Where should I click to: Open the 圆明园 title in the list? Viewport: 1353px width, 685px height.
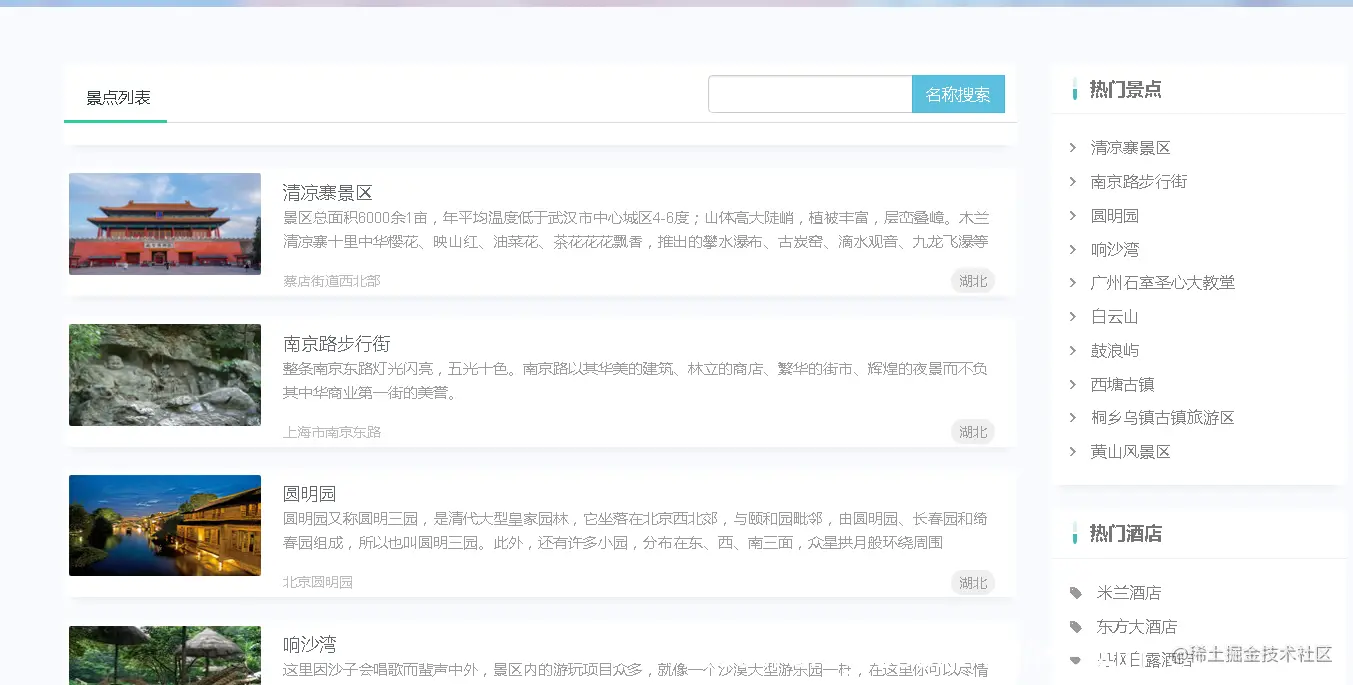(x=310, y=494)
